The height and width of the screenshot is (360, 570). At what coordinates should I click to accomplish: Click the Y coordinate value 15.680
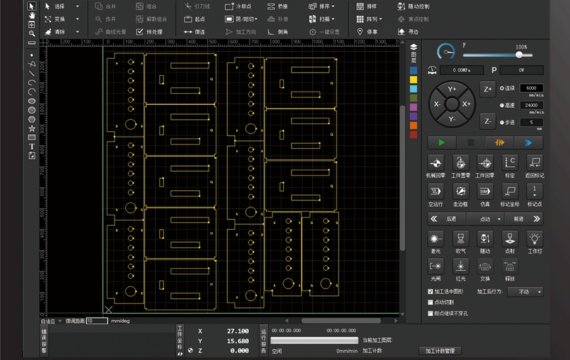(x=238, y=341)
